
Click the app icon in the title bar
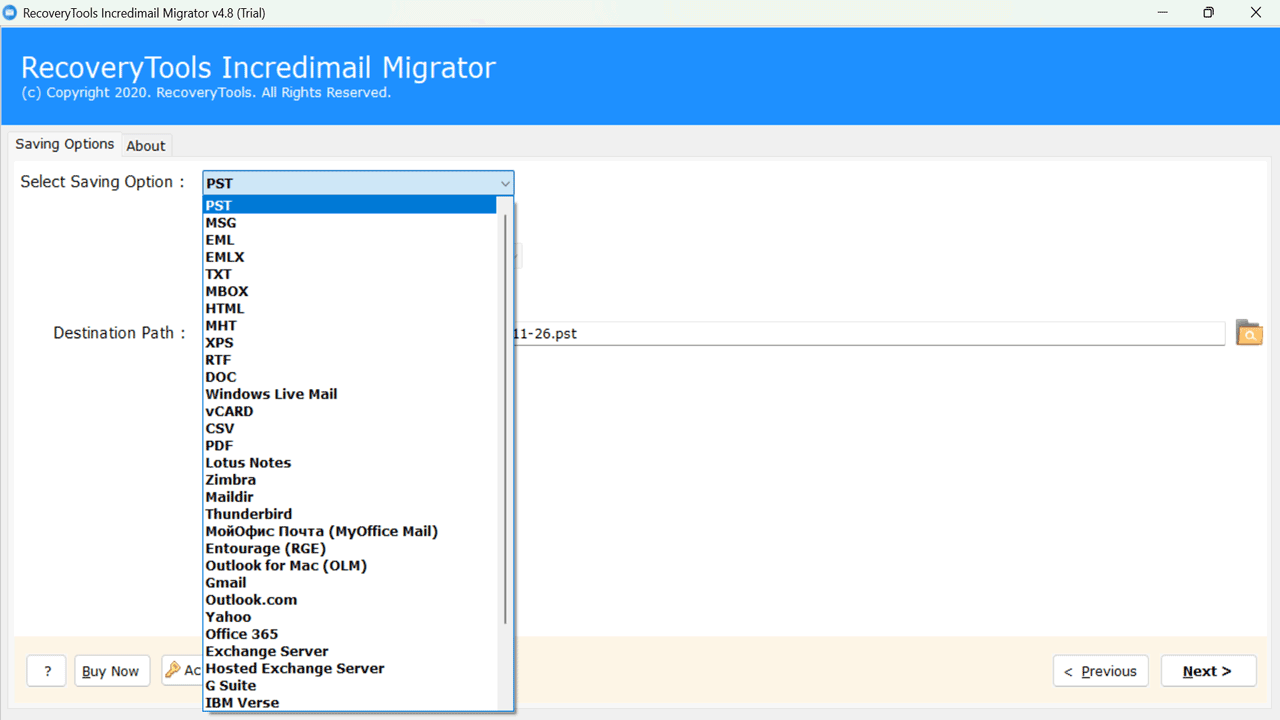pyautogui.click(x=10, y=13)
